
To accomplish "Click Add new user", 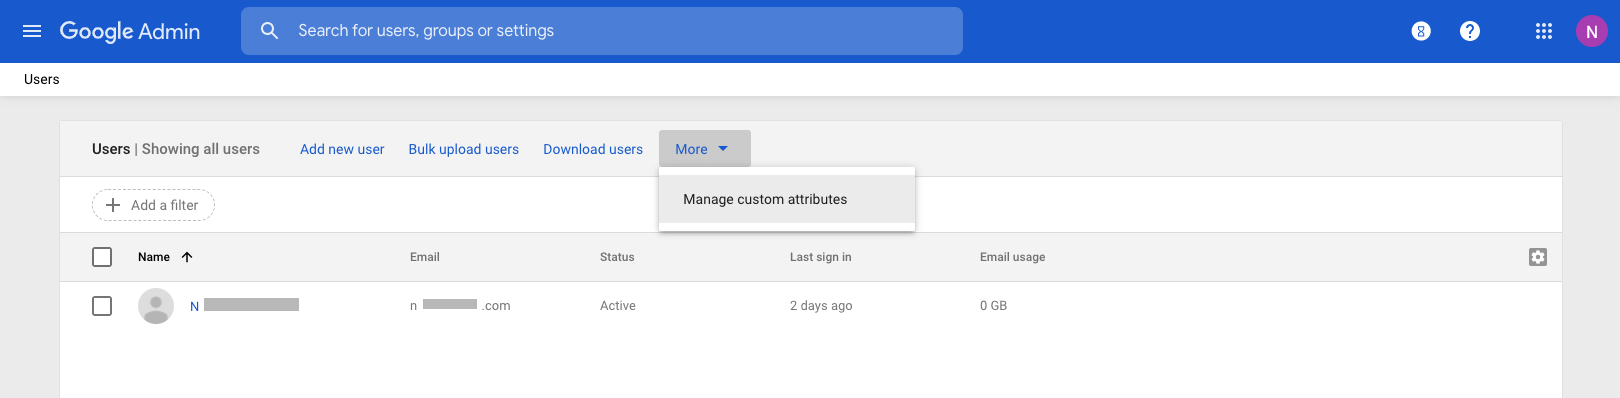I will [342, 149].
